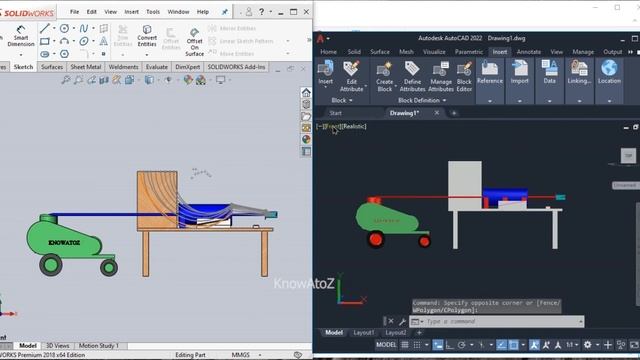The image size is (640, 360).
Task: Click Offset On Surface tool
Action: 194,42
